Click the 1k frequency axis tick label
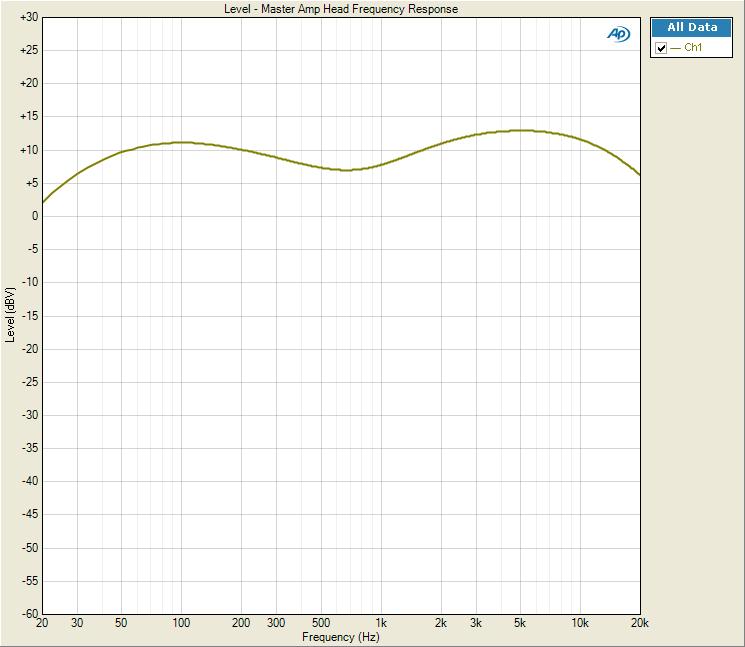Image resolution: width=745 pixels, height=647 pixels. (x=380, y=623)
